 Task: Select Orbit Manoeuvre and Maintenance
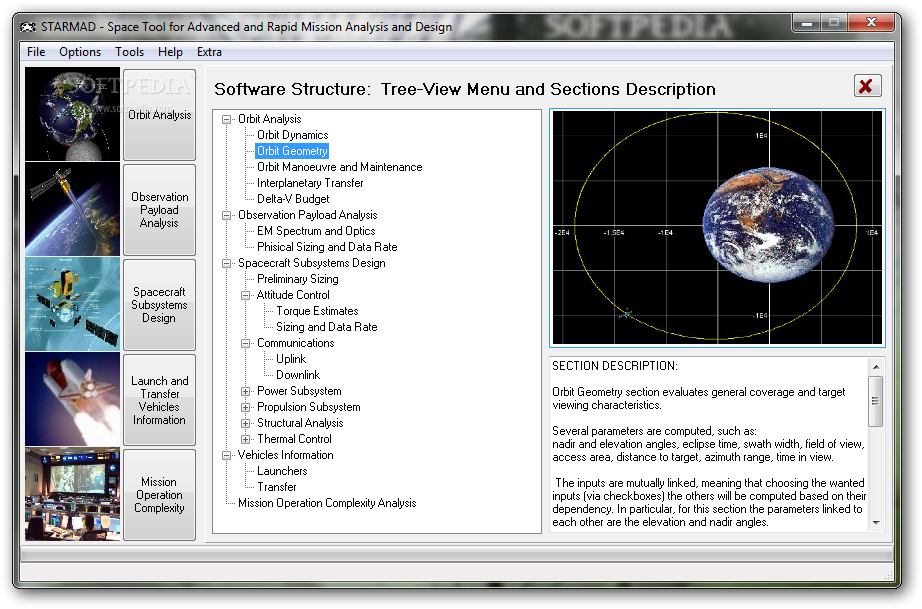[x=339, y=167]
